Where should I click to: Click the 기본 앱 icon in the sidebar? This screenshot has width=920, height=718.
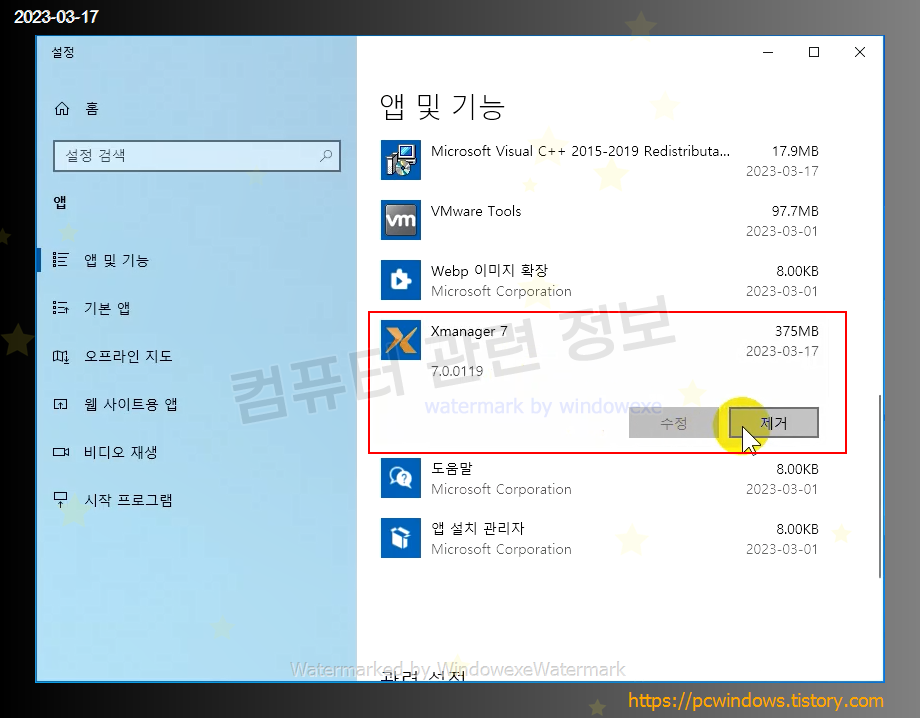pyautogui.click(x=60, y=307)
